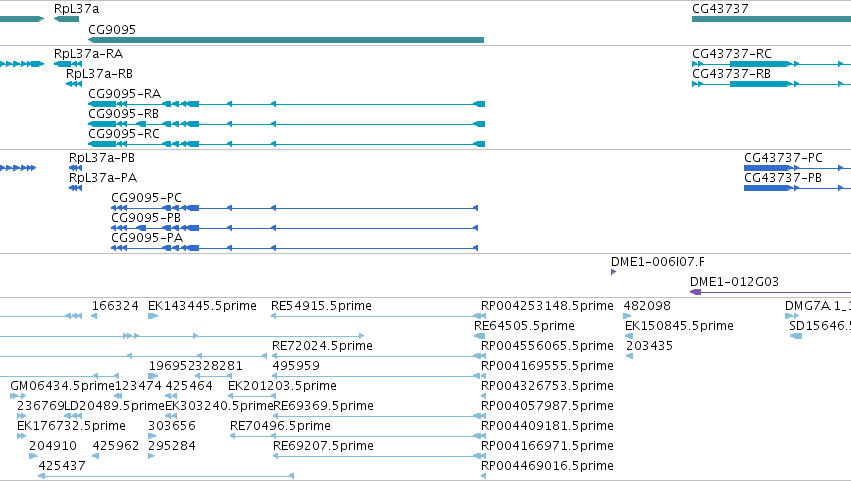851x481 pixels.
Task: Select the CG43737-RB transcript label
Action: click(x=731, y=74)
